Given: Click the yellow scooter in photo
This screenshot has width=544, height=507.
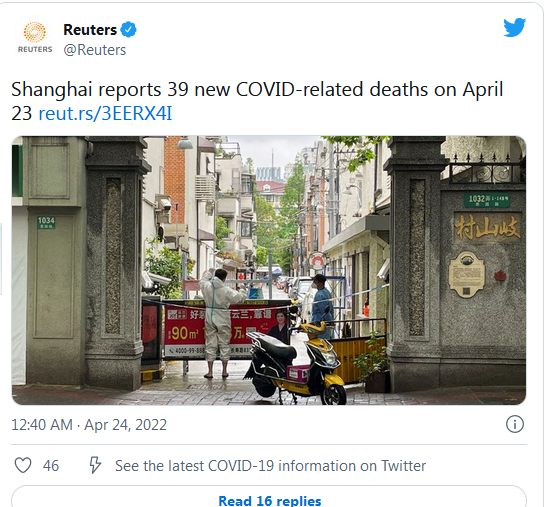Looking at the screenshot, I should pos(296,363).
